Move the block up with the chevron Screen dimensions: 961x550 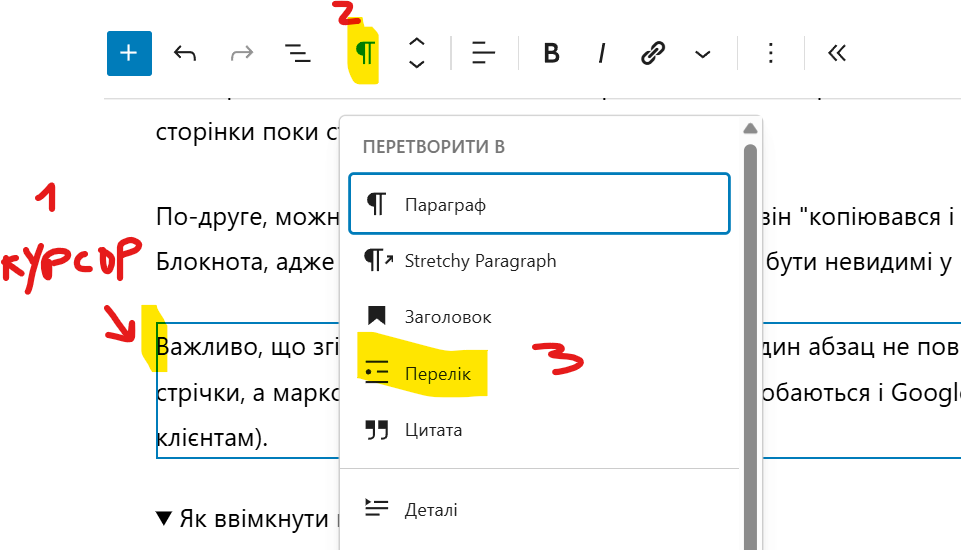pyautogui.click(x=418, y=42)
